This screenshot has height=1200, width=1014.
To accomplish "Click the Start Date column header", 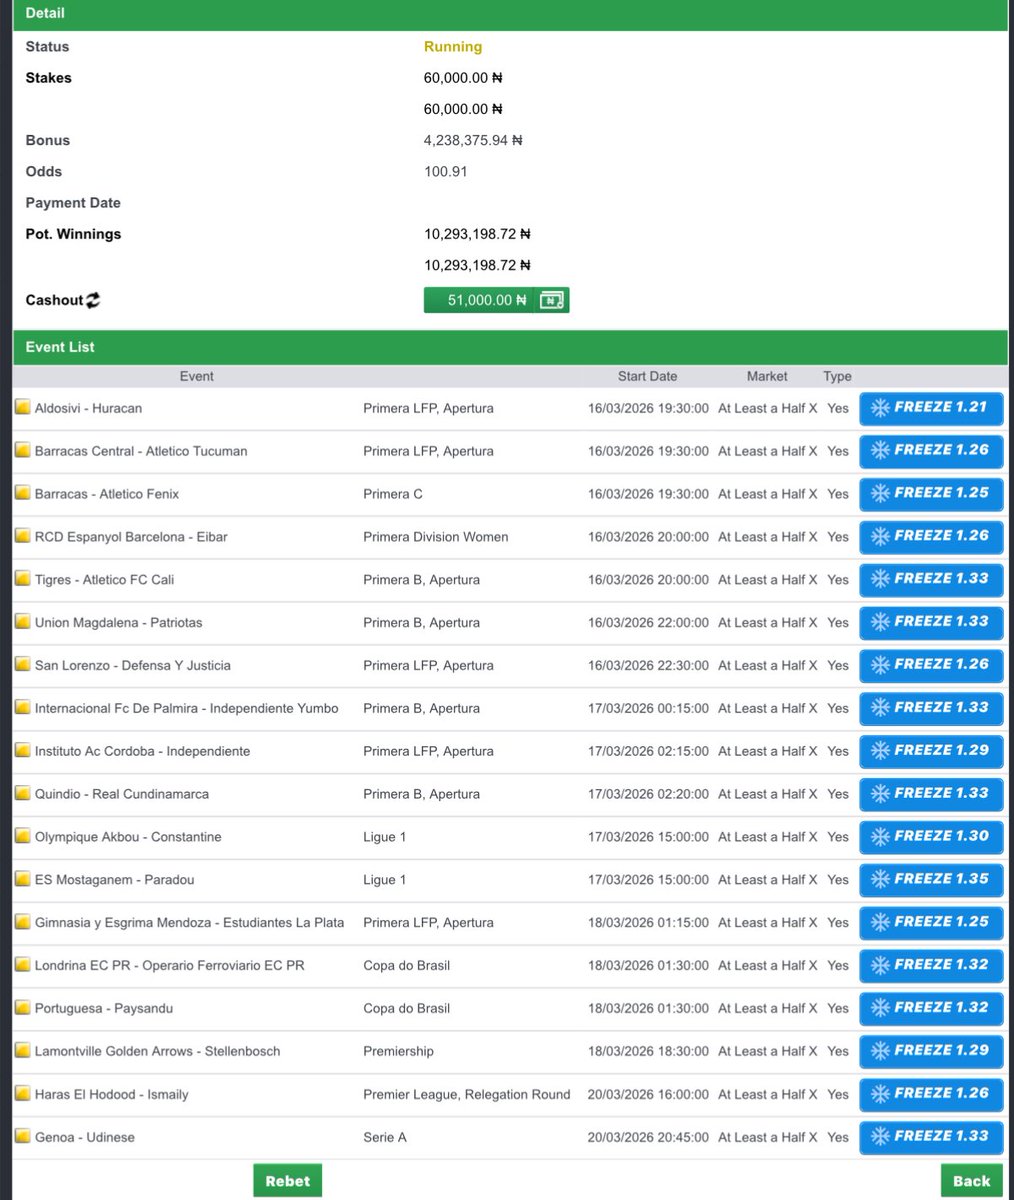I will coord(647,376).
